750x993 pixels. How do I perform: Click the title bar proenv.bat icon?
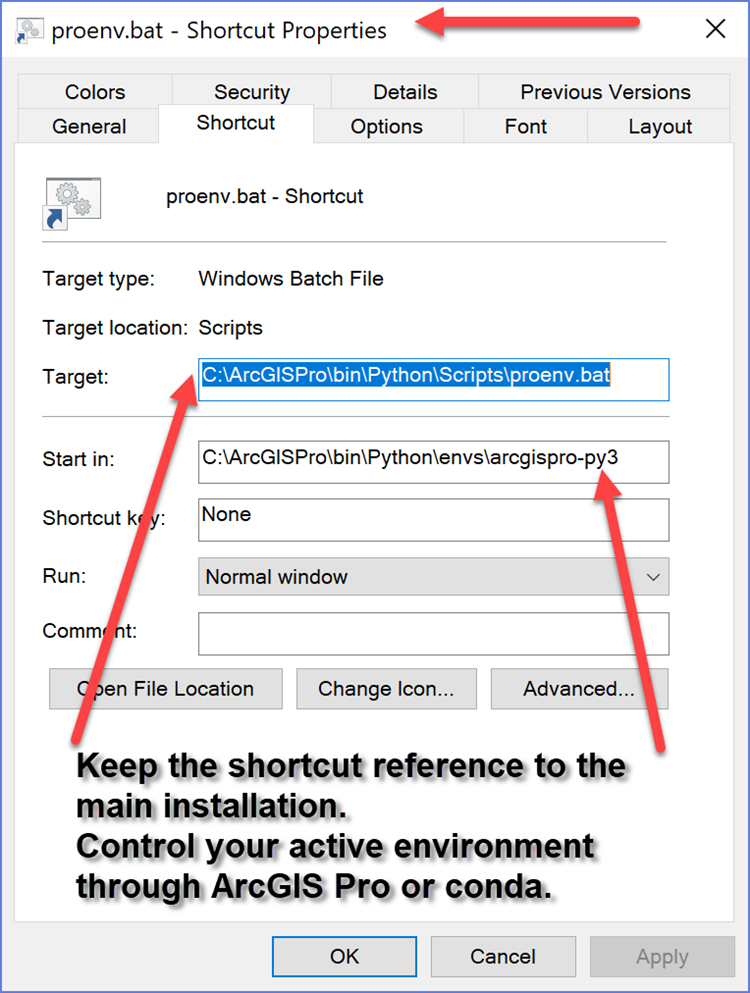coord(29,30)
